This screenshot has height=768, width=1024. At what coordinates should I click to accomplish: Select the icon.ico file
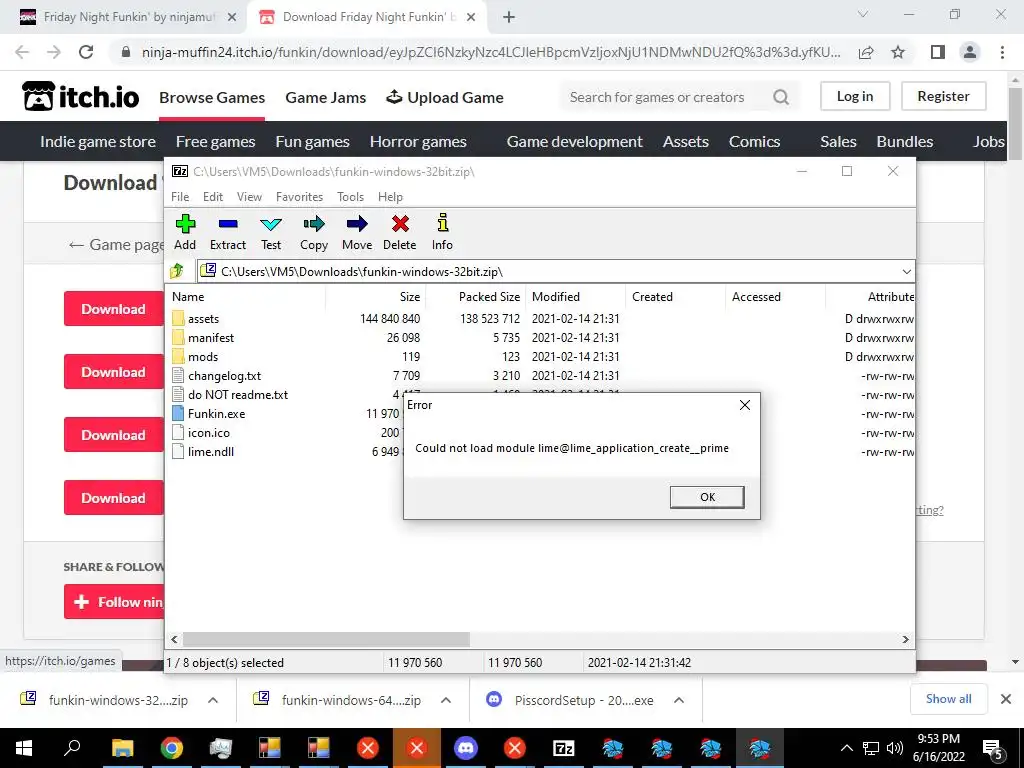click(x=200, y=432)
